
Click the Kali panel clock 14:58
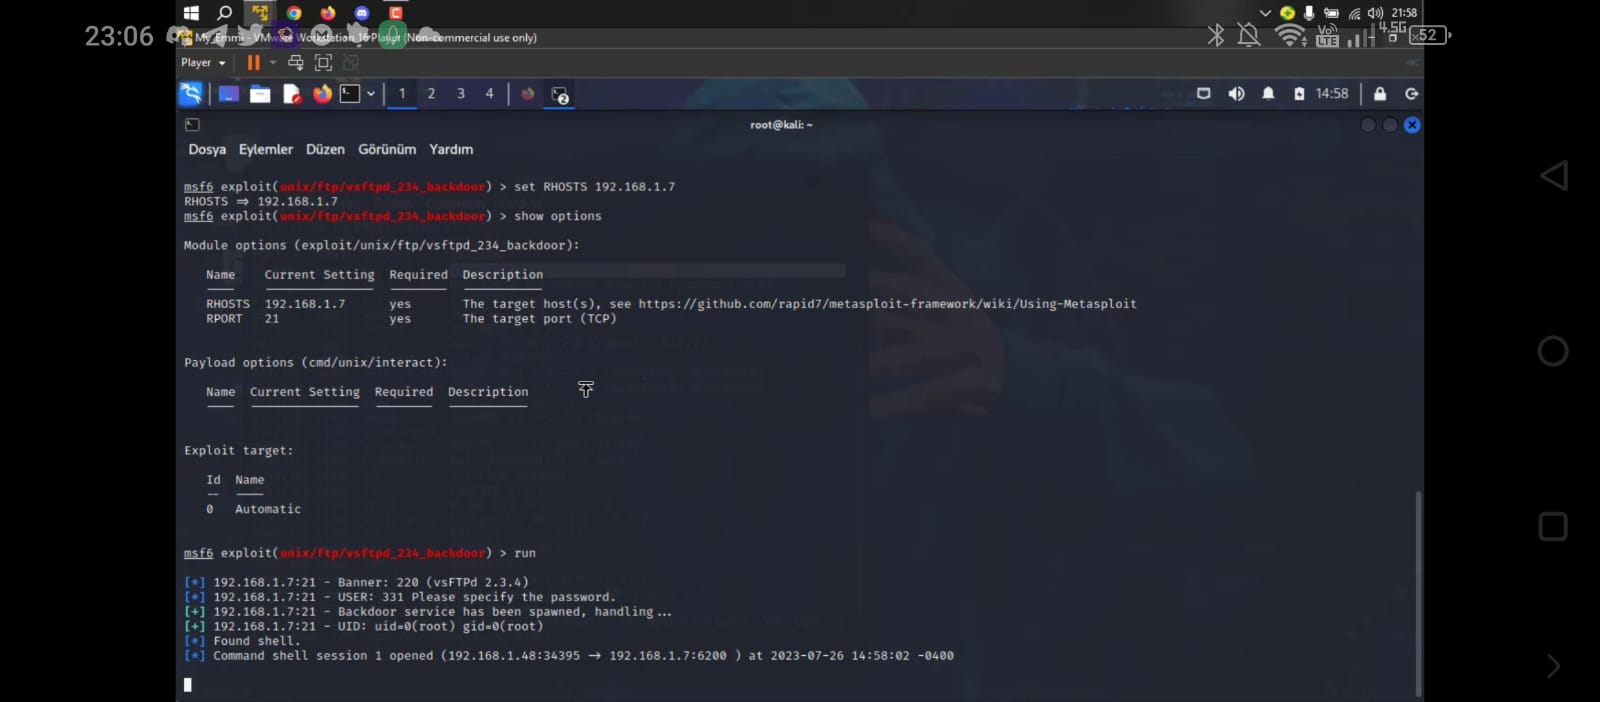point(1332,94)
